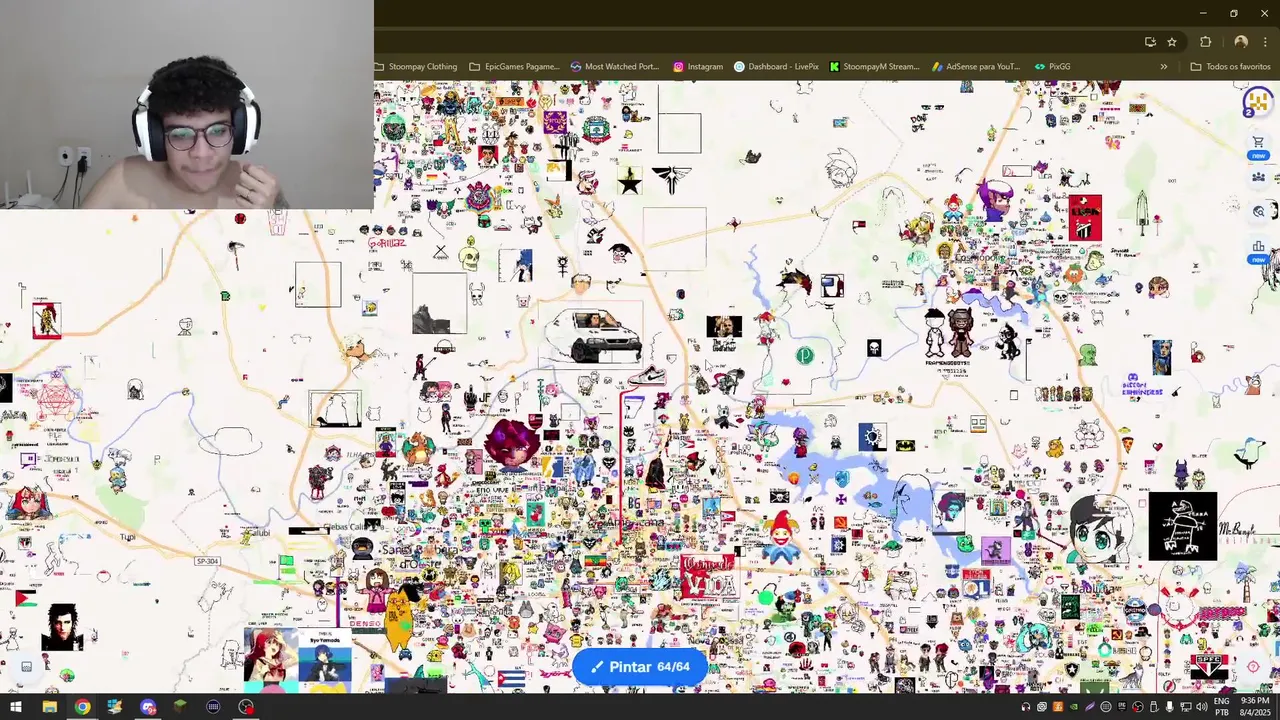This screenshot has height=720, width=1280.
Task: Open the PixGG bookmark
Action: coord(1053,67)
